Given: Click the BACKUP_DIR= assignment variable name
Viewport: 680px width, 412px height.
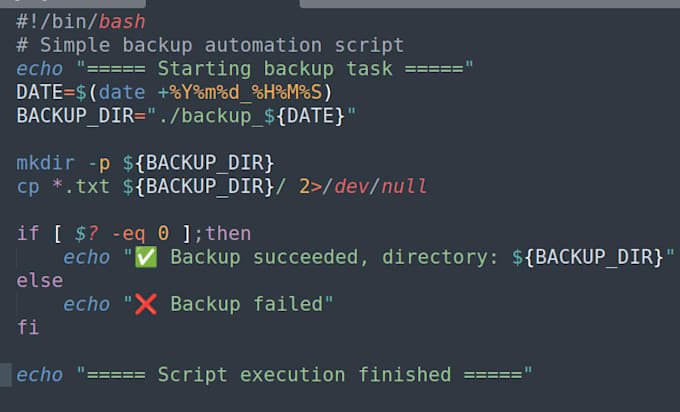Looking at the screenshot, I should point(75,116).
